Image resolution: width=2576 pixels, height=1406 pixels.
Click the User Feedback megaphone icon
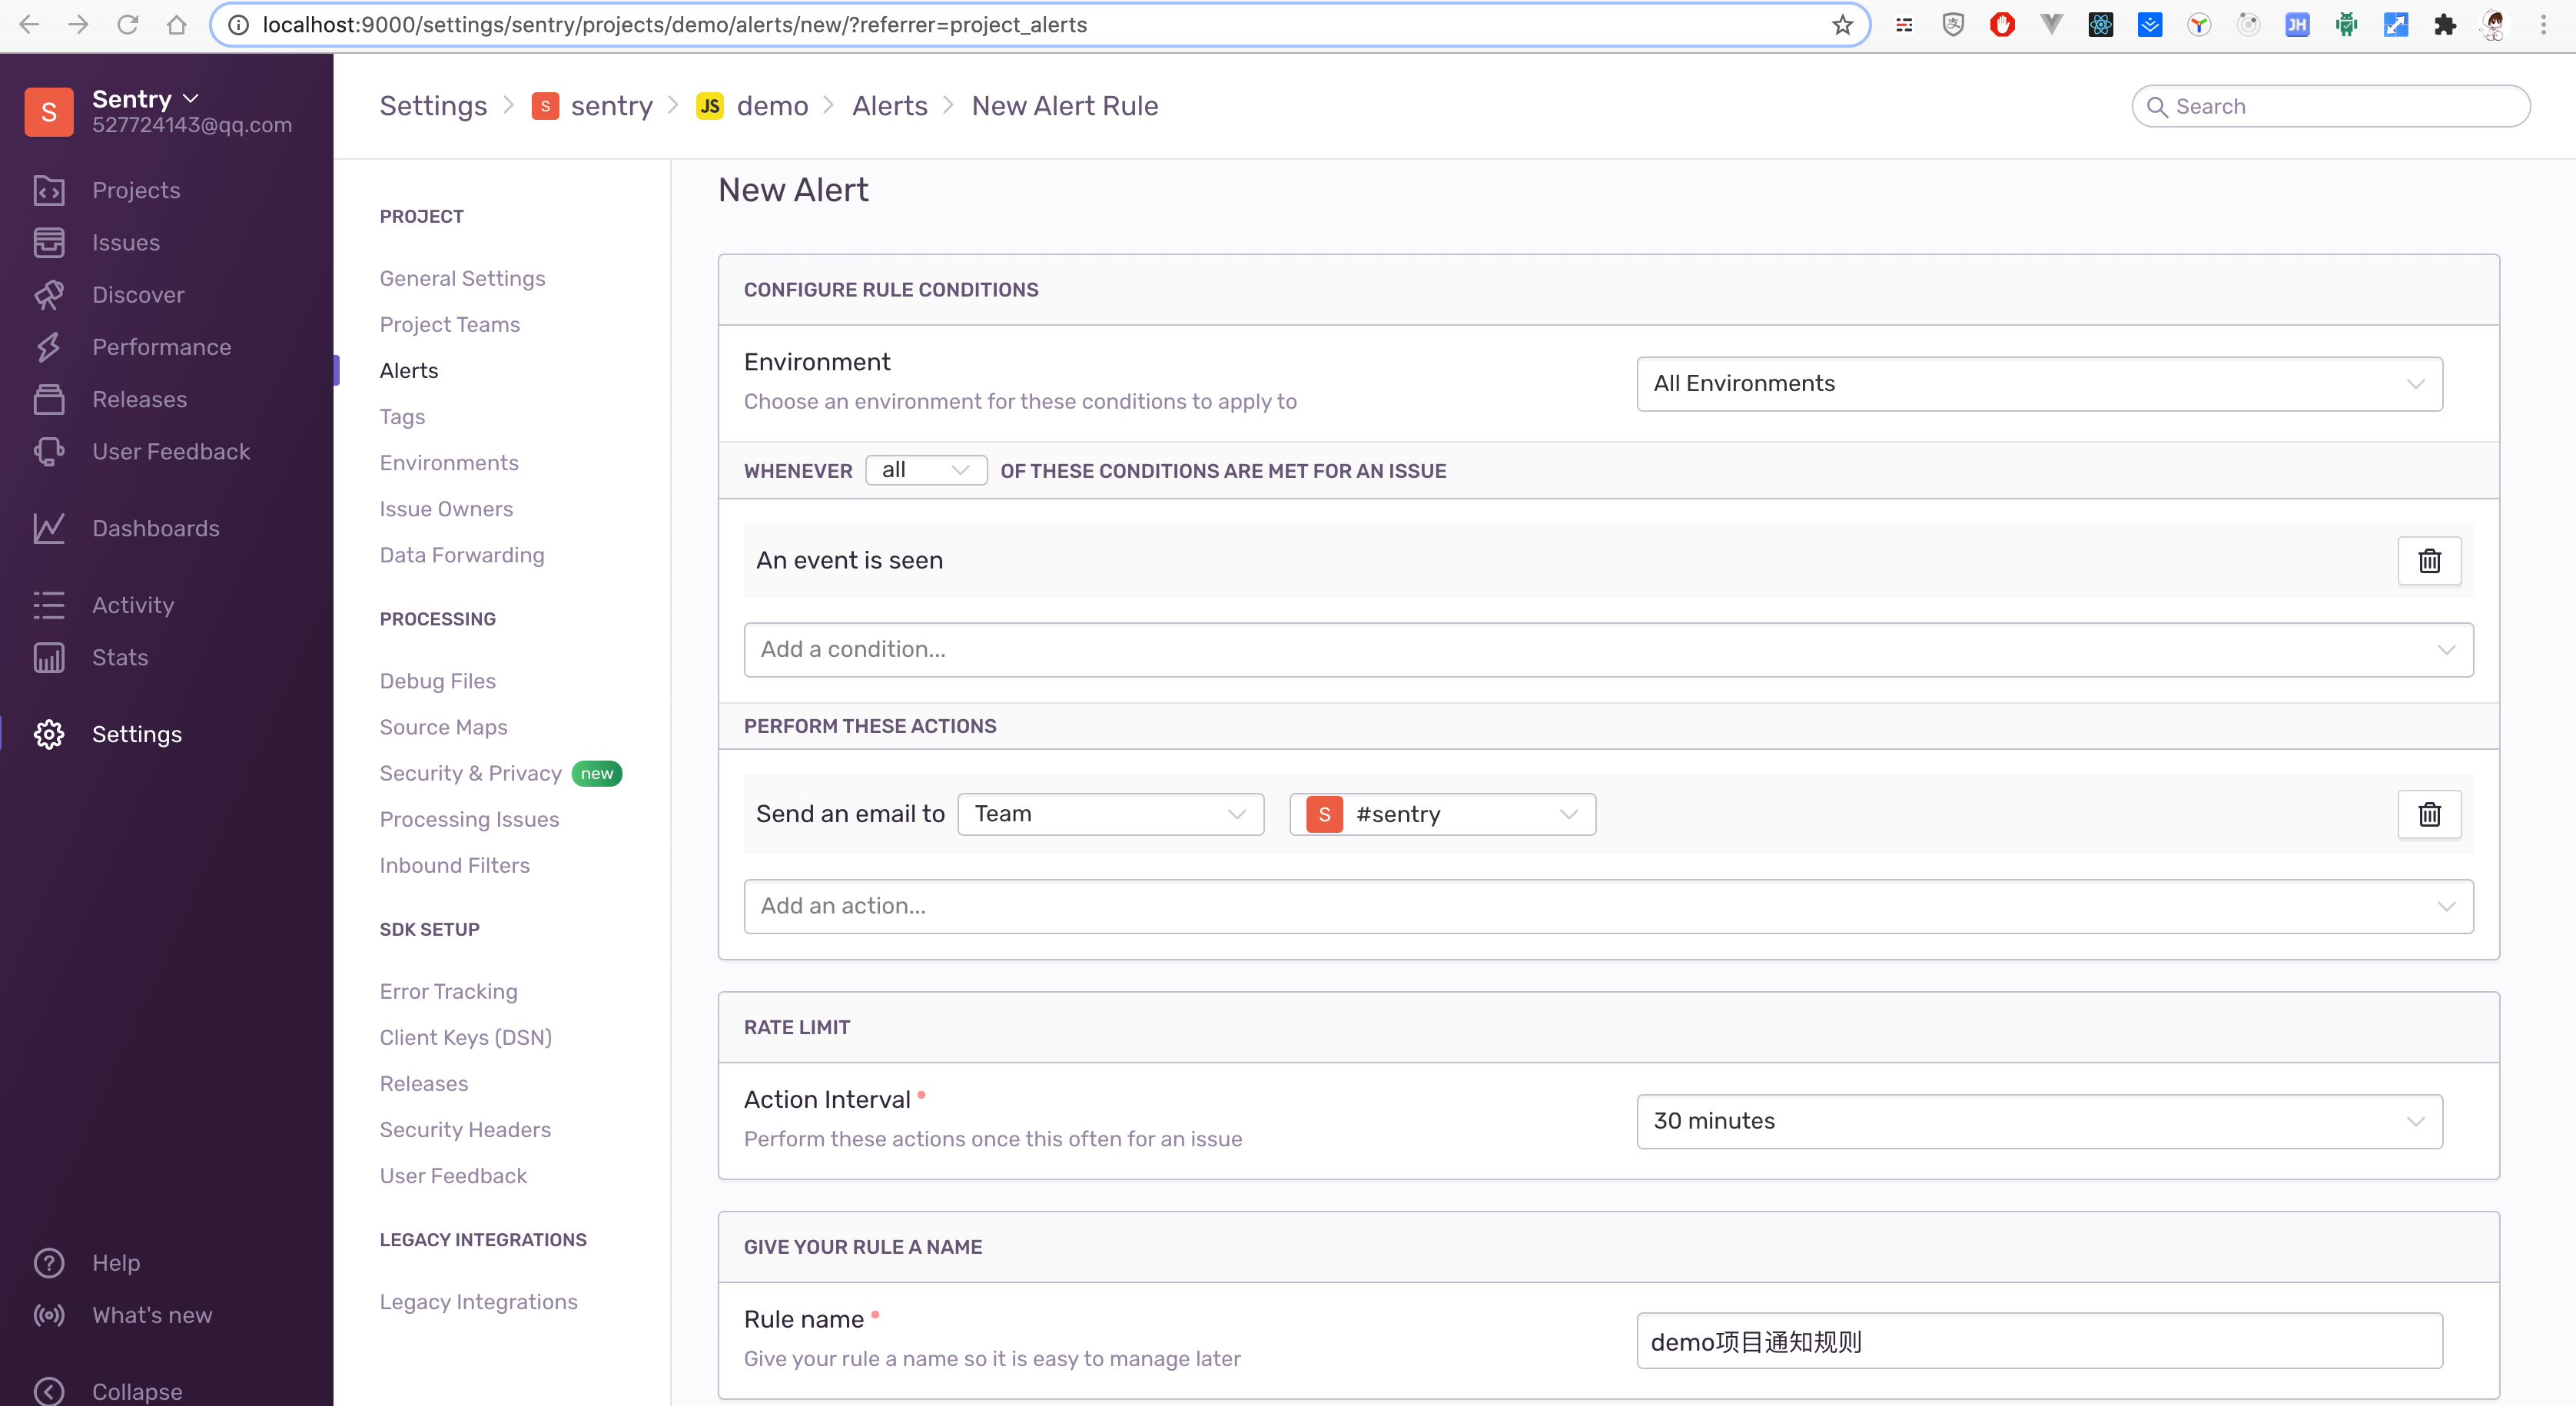point(49,451)
